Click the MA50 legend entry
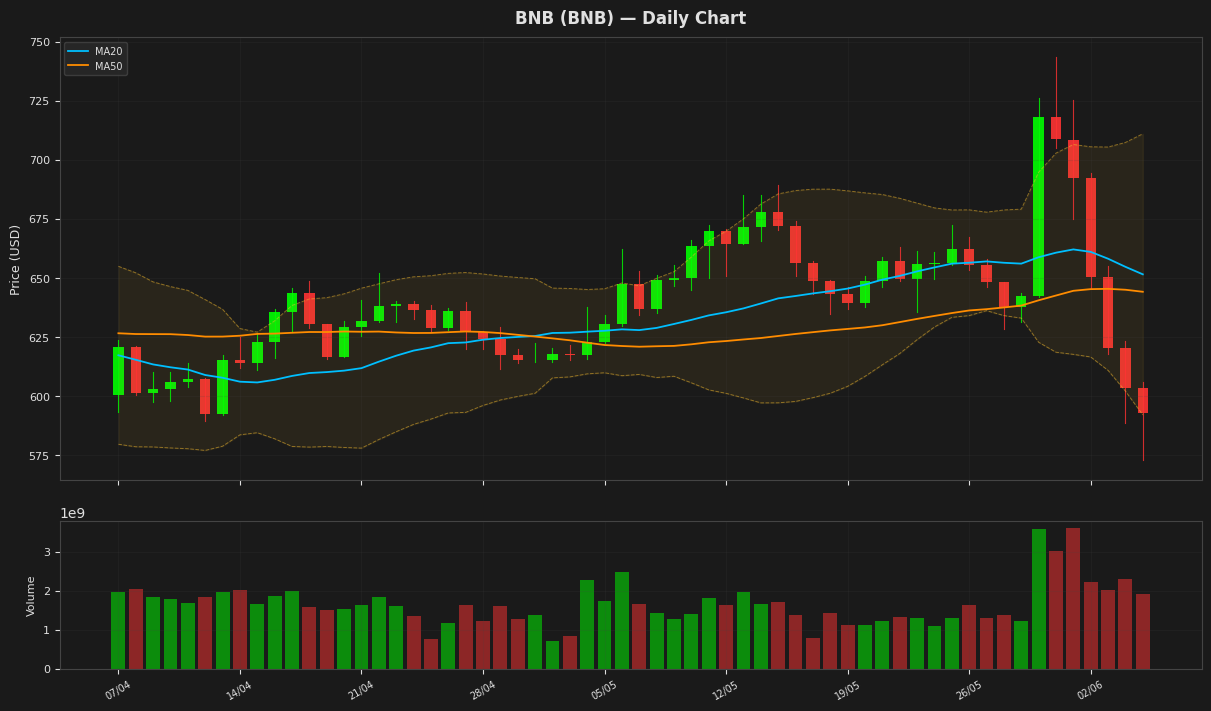Viewport: 1211px width, 711px height. tap(95, 67)
